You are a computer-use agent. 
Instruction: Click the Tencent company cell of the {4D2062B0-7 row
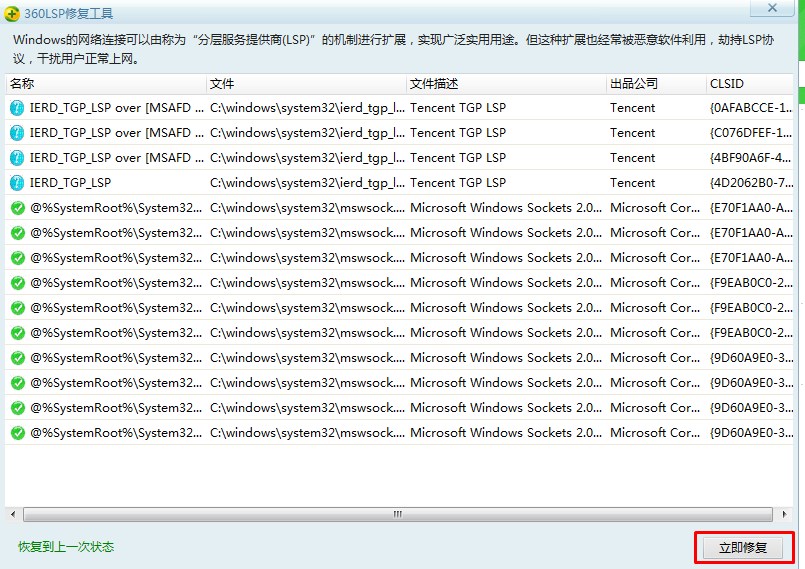point(632,183)
